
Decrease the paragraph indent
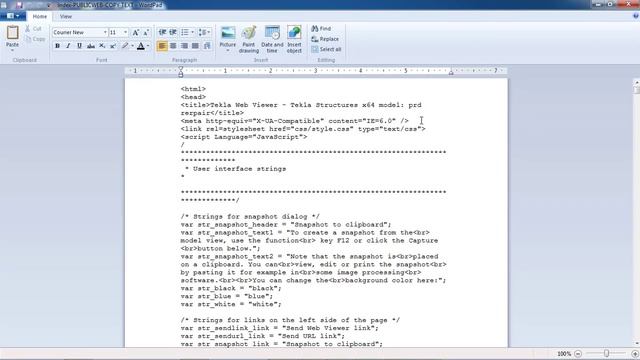coord(162,32)
